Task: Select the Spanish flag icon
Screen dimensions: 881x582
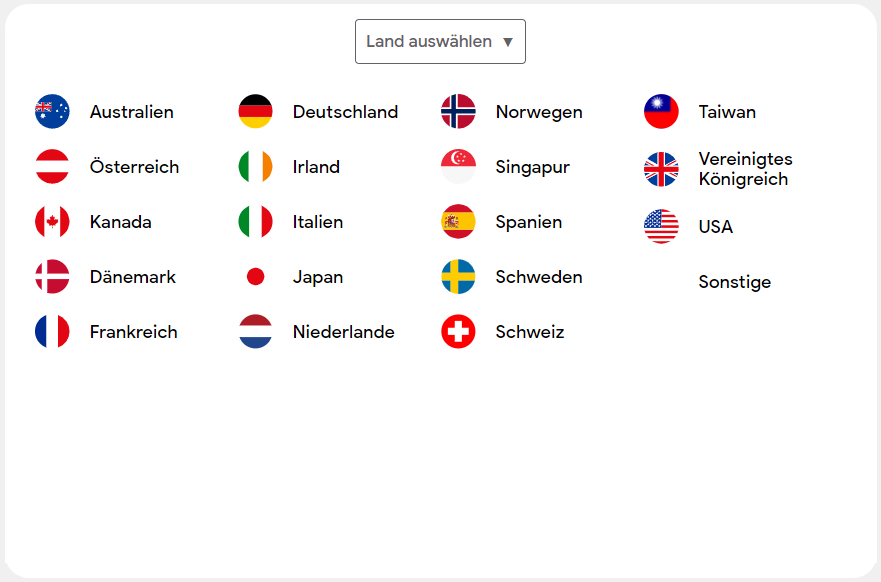Action: point(458,221)
